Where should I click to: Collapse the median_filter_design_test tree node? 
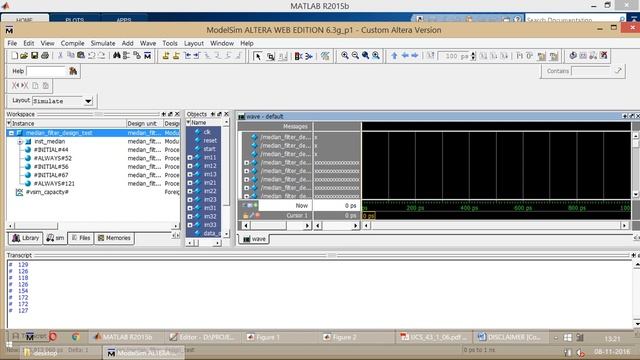click(x=11, y=133)
